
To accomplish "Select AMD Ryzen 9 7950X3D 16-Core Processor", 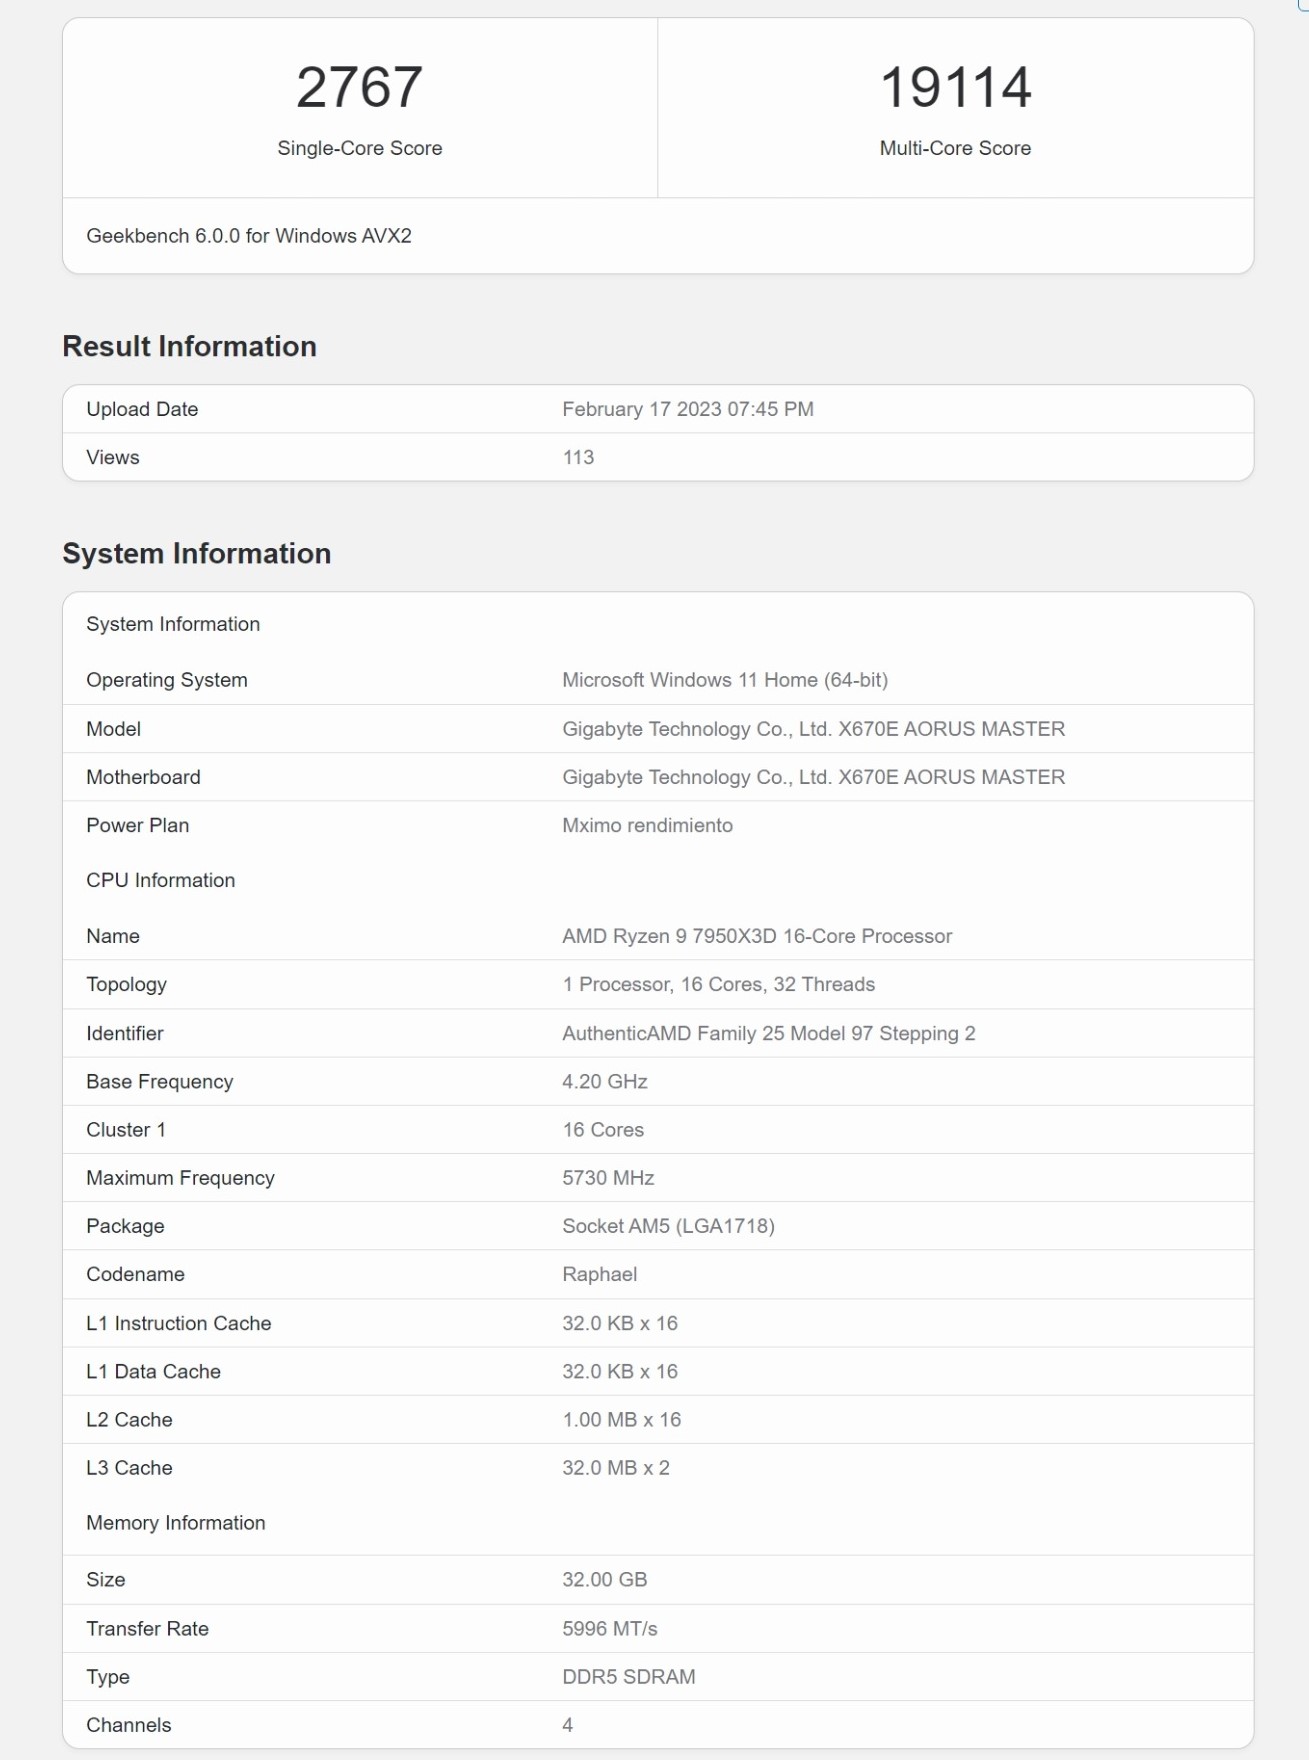I will click(x=757, y=936).
